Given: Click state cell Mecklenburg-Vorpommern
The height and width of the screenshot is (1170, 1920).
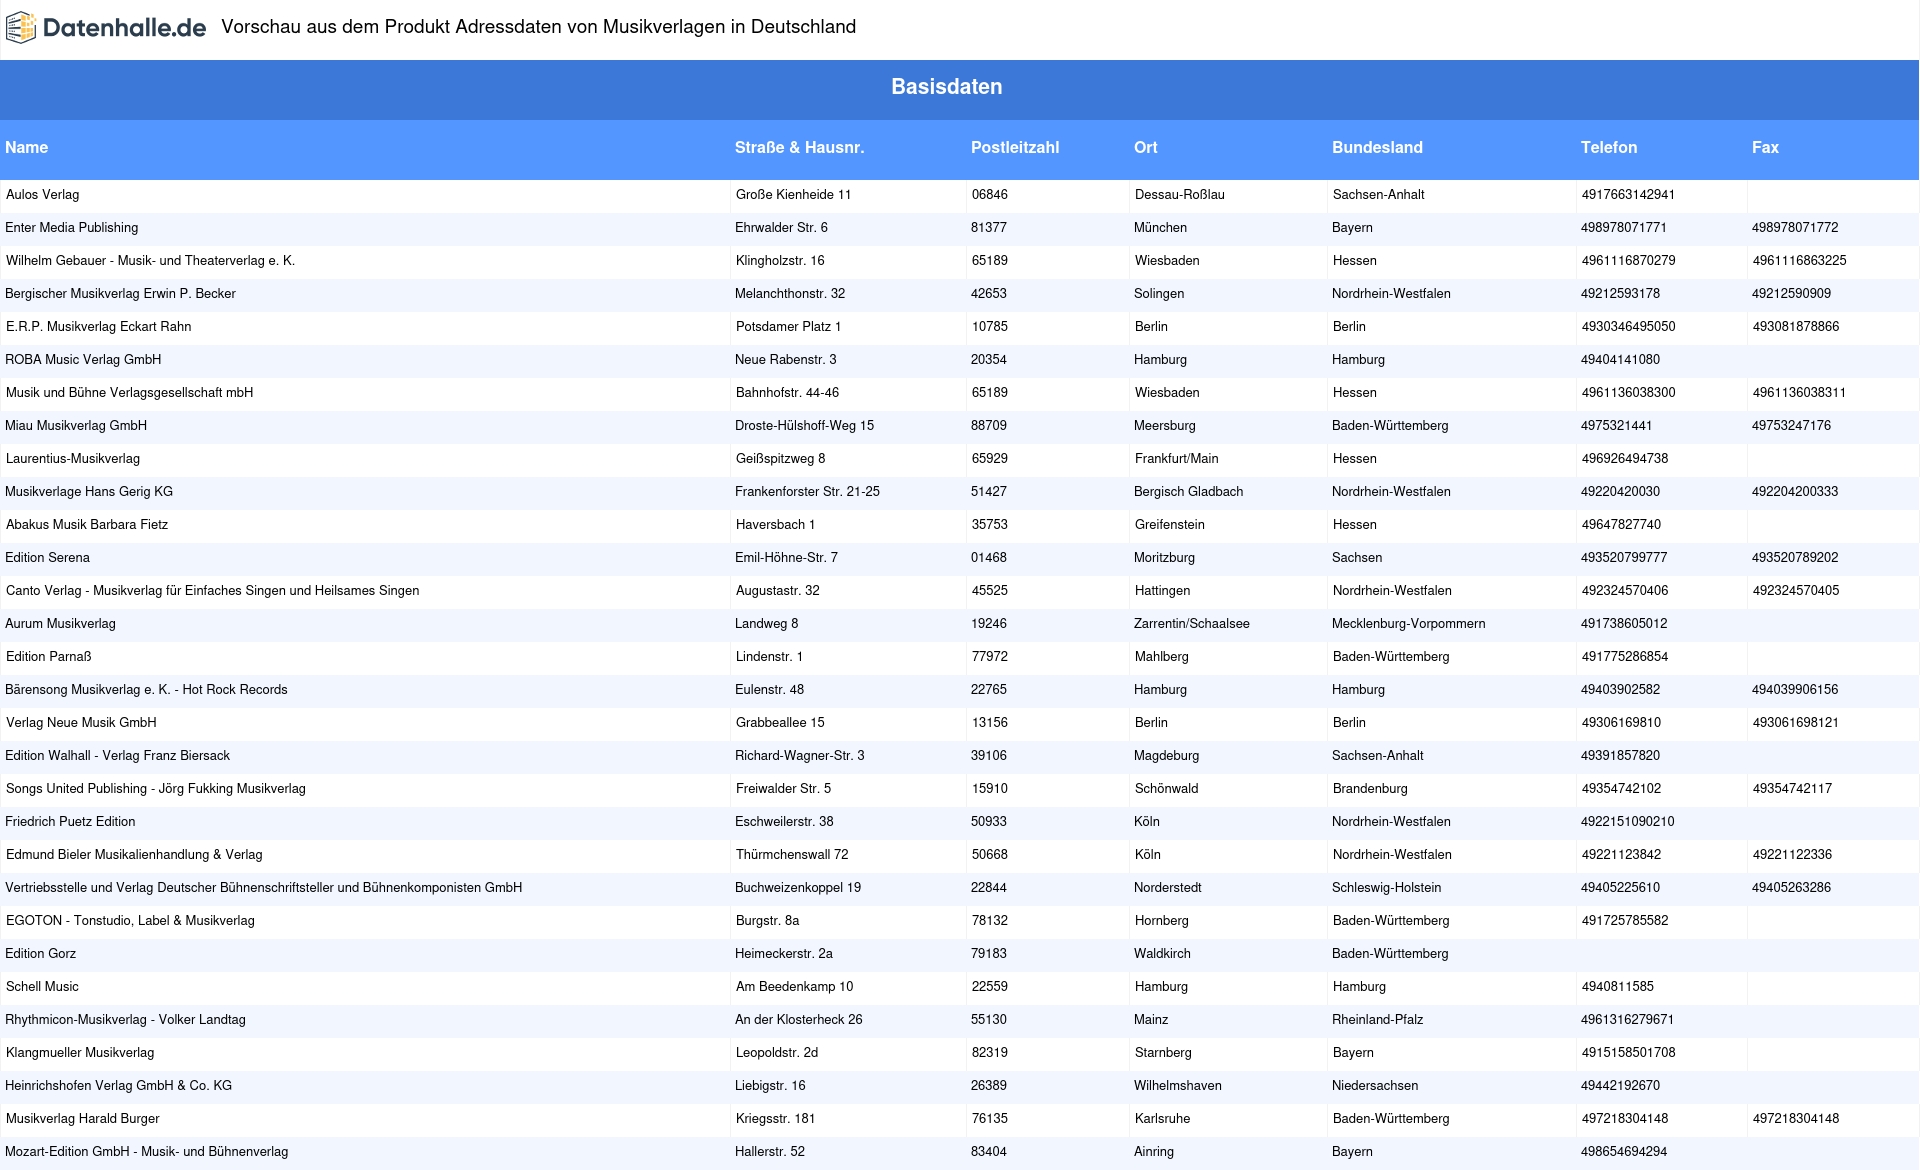Looking at the screenshot, I should pos(1408,624).
